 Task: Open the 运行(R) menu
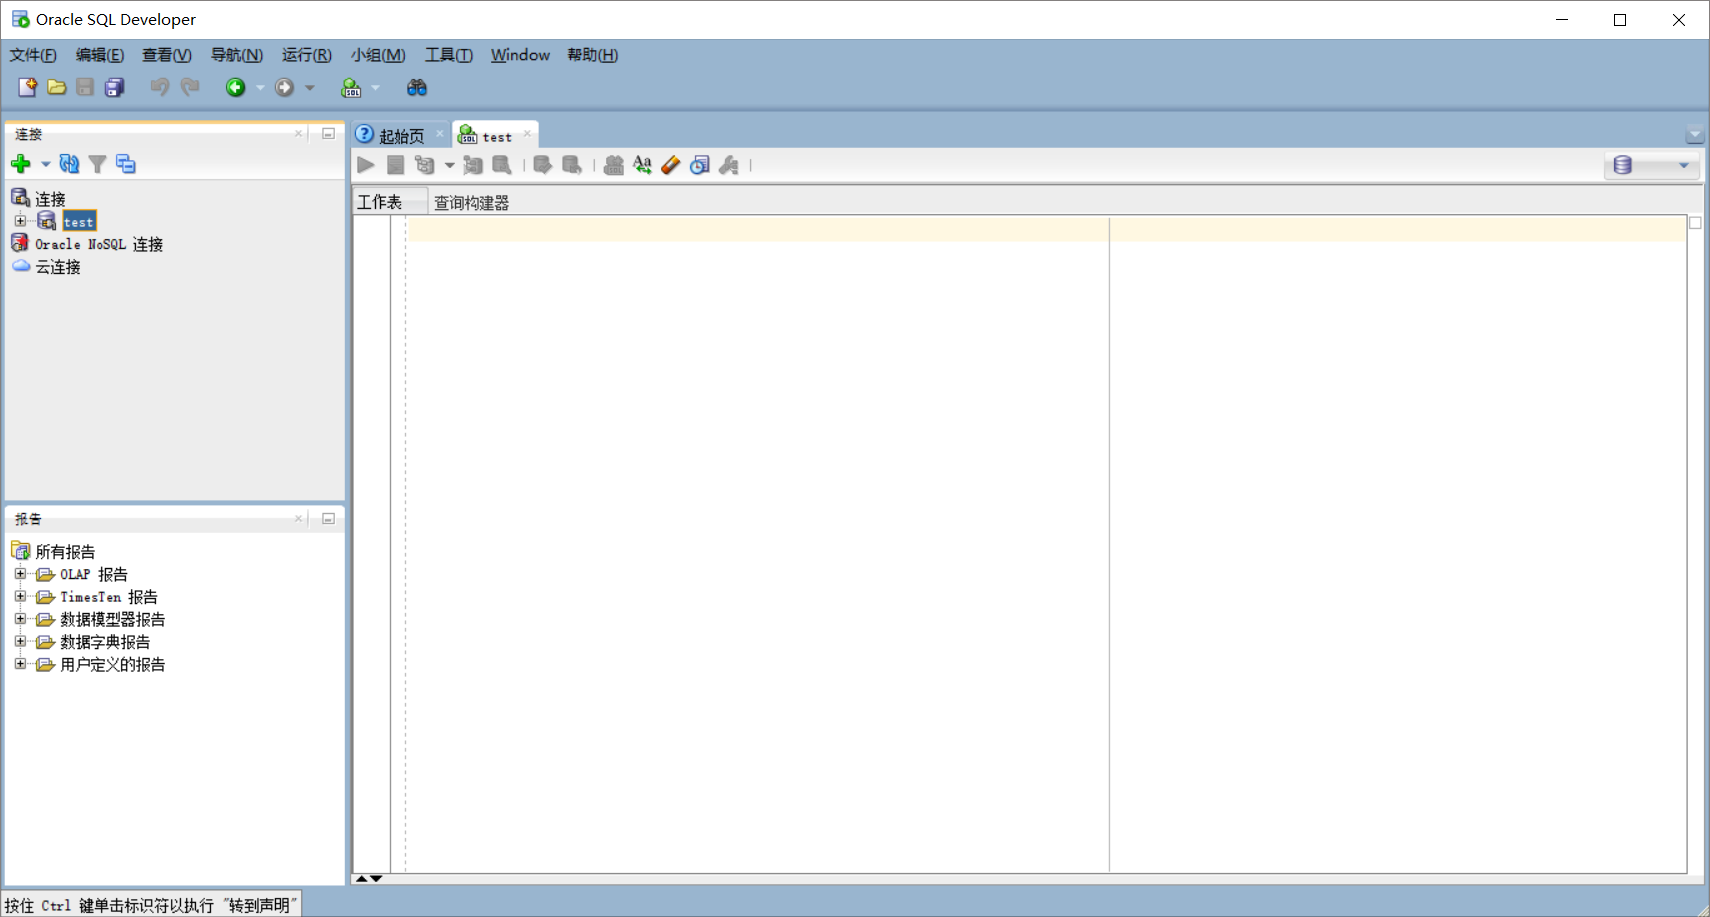(x=307, y=55)
